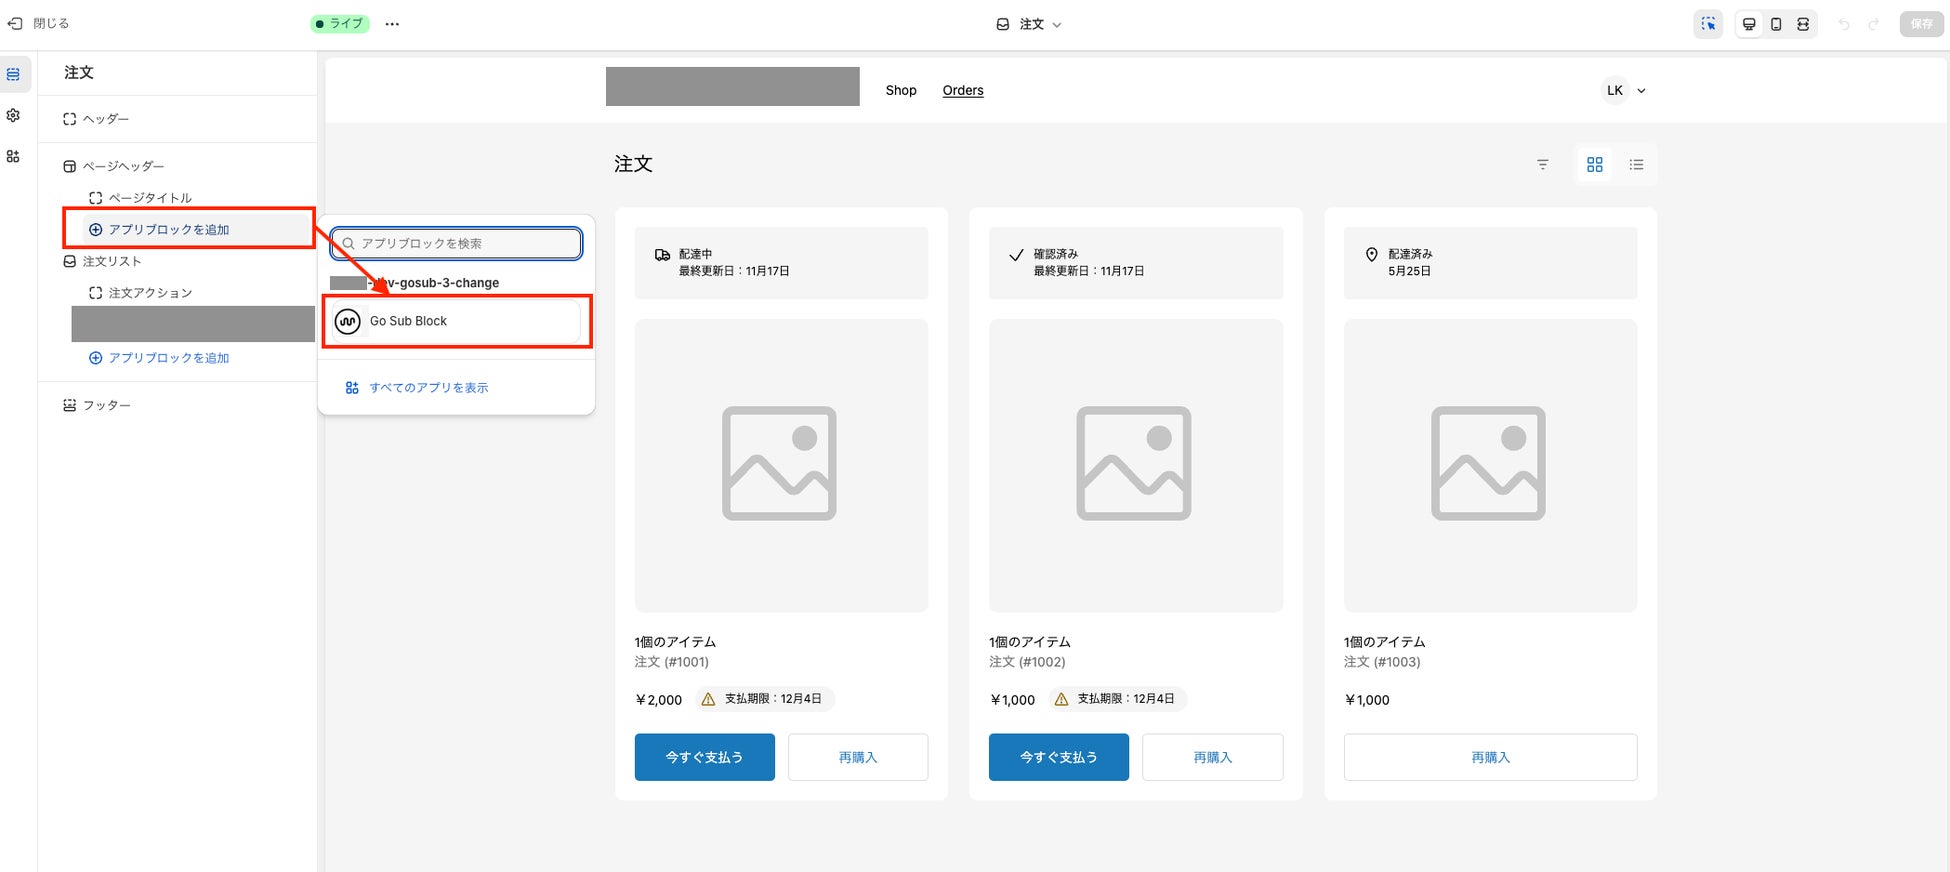Open the settings gear in left rail
Screen dimensions: 1950x872
tap(13, 115)
